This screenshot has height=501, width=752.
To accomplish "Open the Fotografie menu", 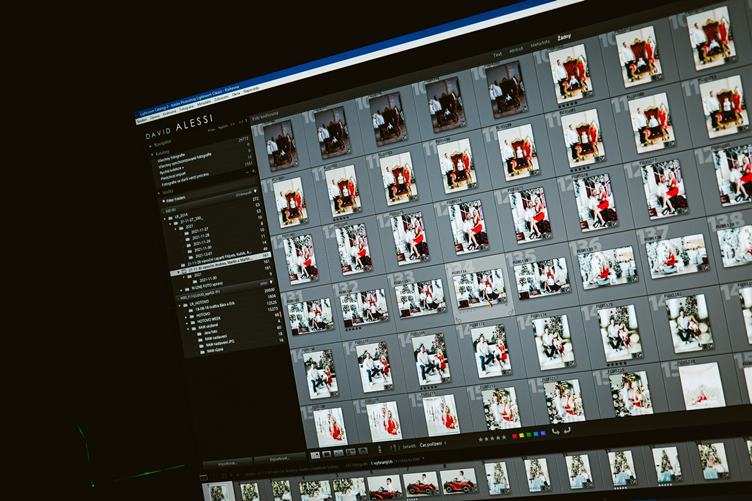I will pyautogui.click(x=187, y=108).
